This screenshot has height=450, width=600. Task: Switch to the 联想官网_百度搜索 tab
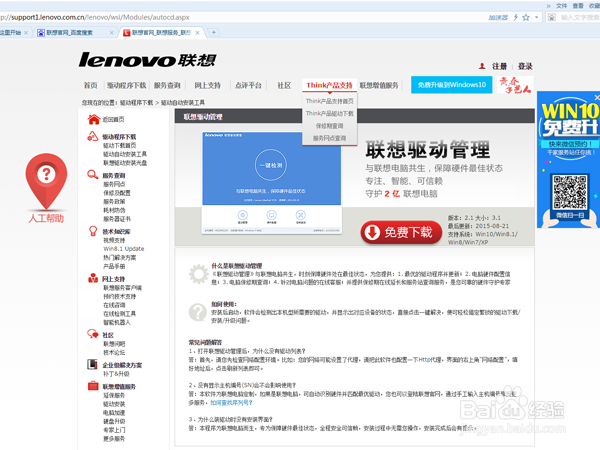[69, 33]
